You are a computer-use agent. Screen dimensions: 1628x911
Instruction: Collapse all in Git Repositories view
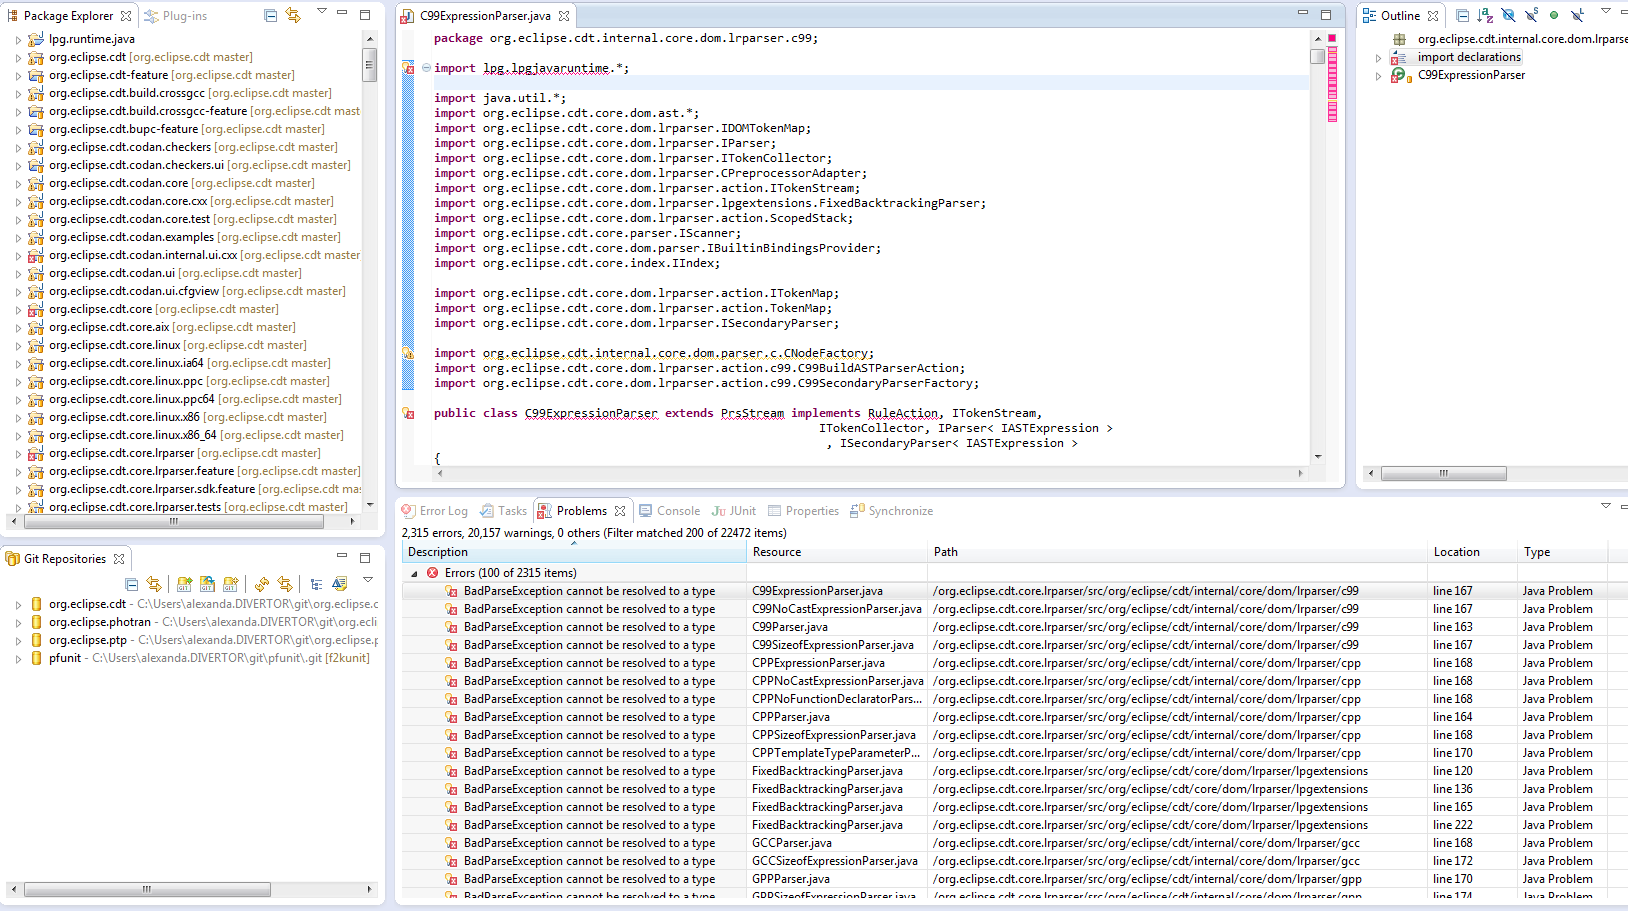[132, 584]
